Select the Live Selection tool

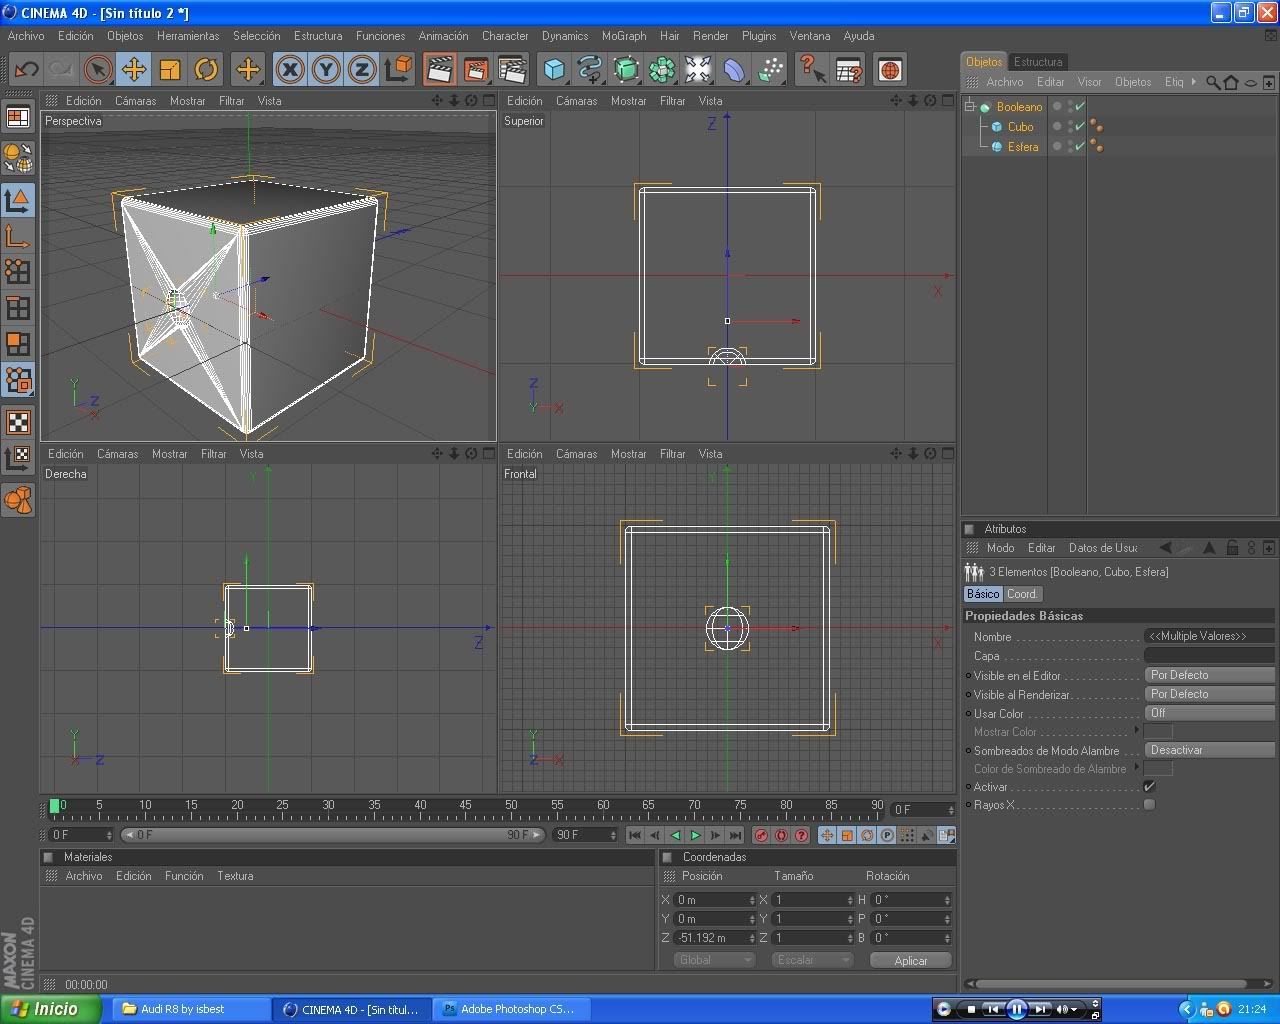point(97,69)
